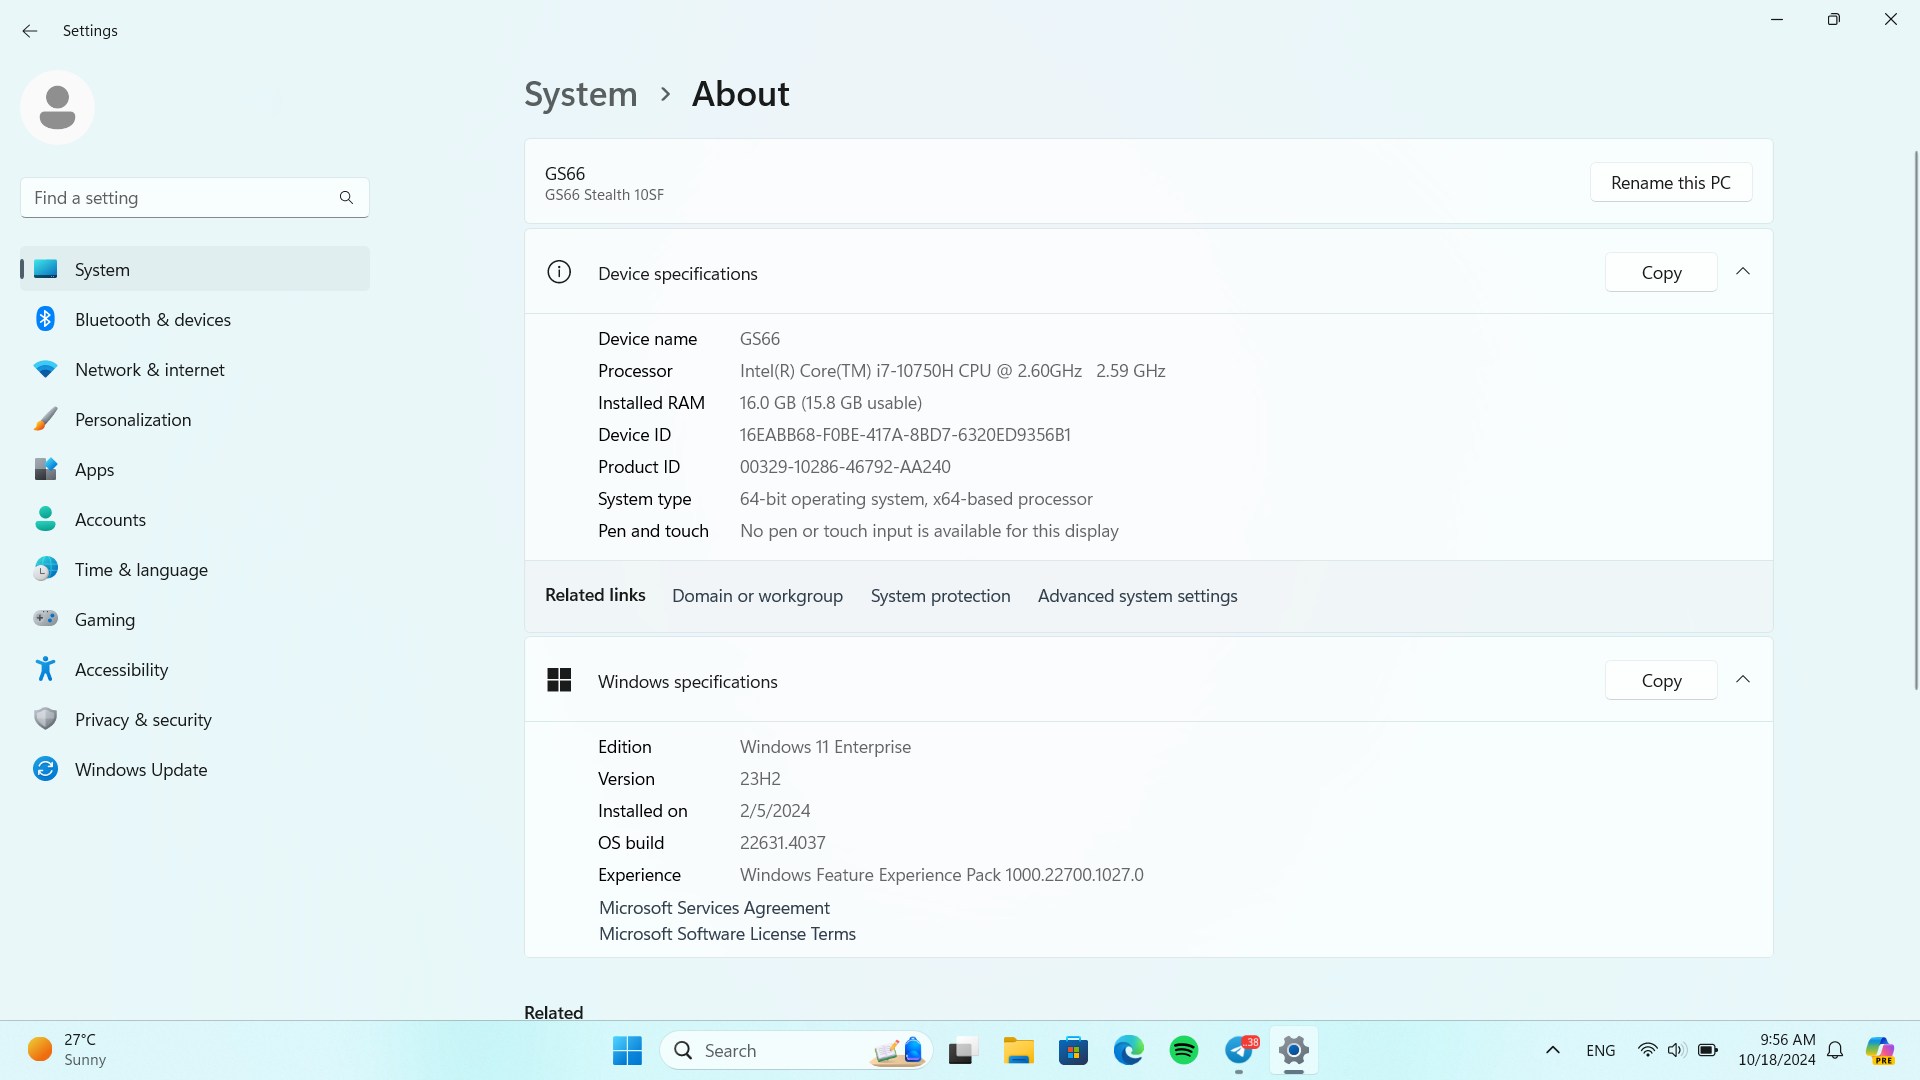Click the Rename this PC button
1920x1080 pixels.
[1670, 183]
